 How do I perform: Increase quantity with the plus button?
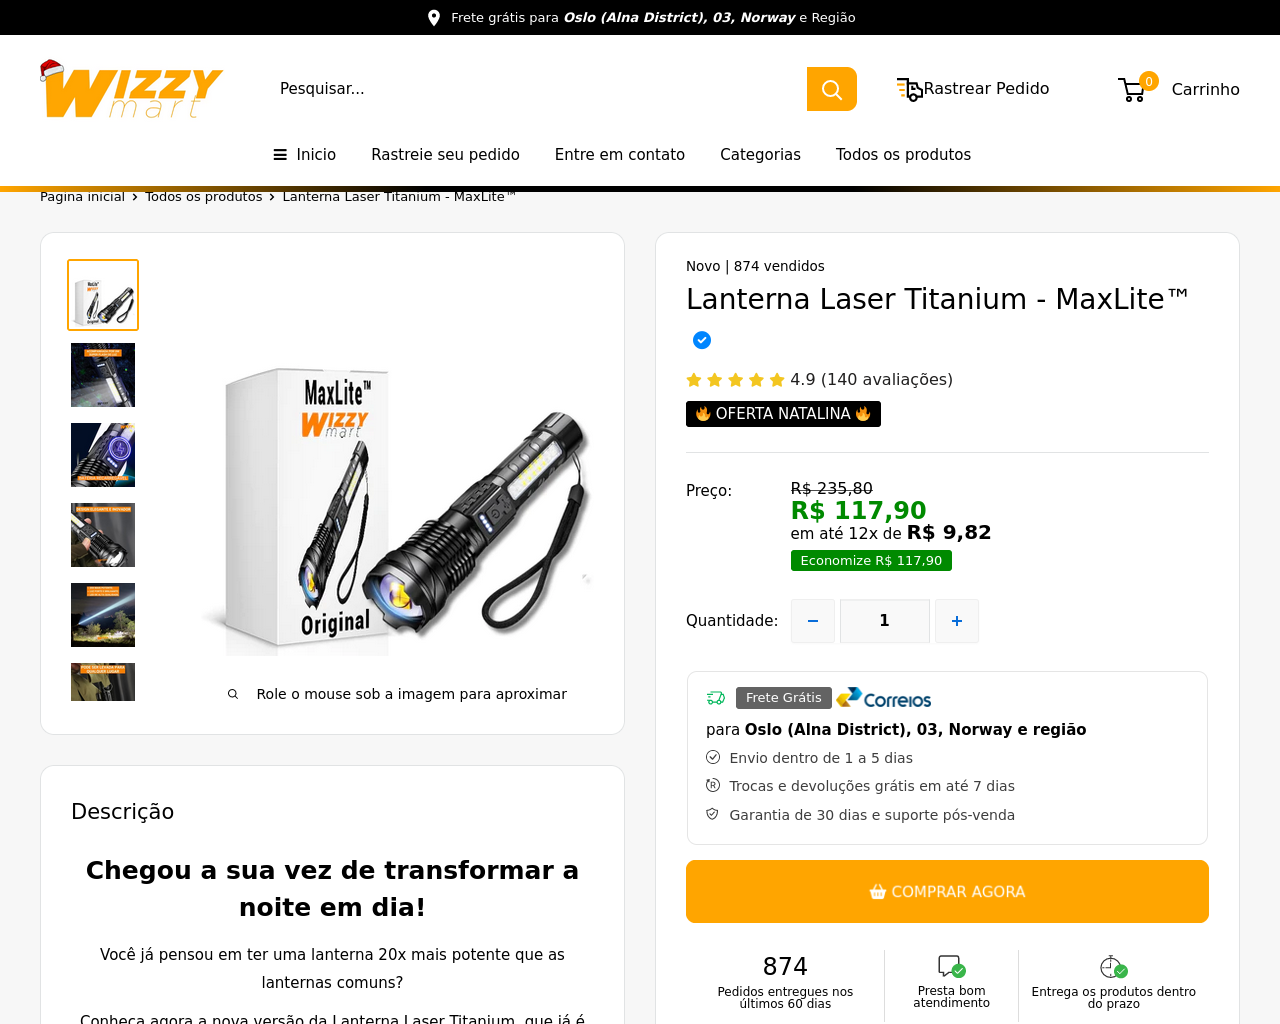pyautogui.click(x=957, y=621)
